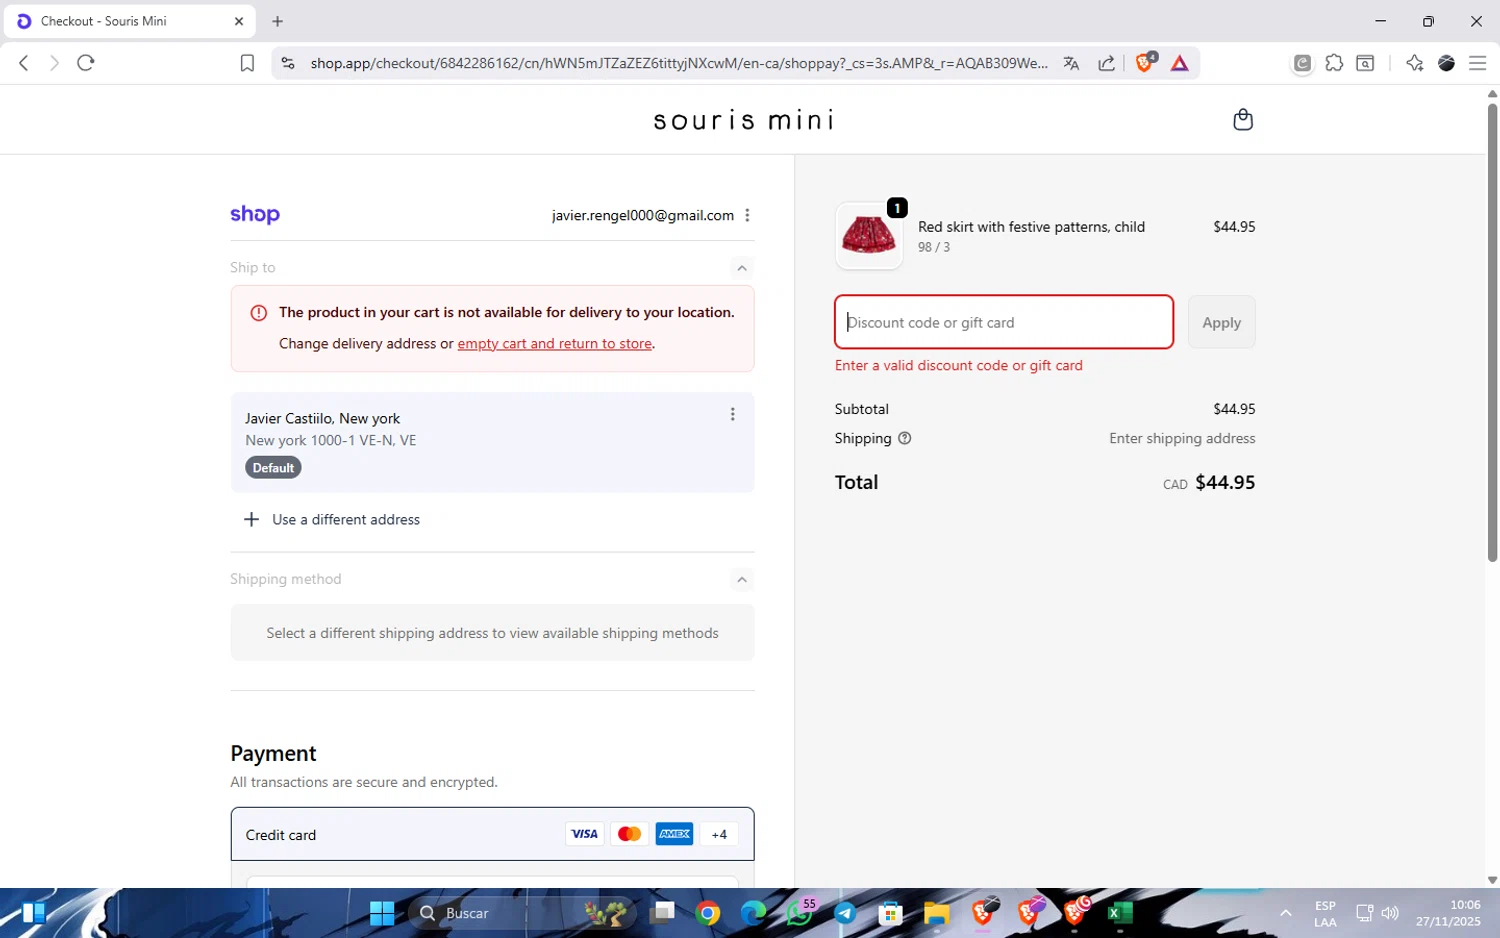Screen dimensions: 1500x938
Task: Open the extensions puzzle icon
Action: tap(1334, 63)
